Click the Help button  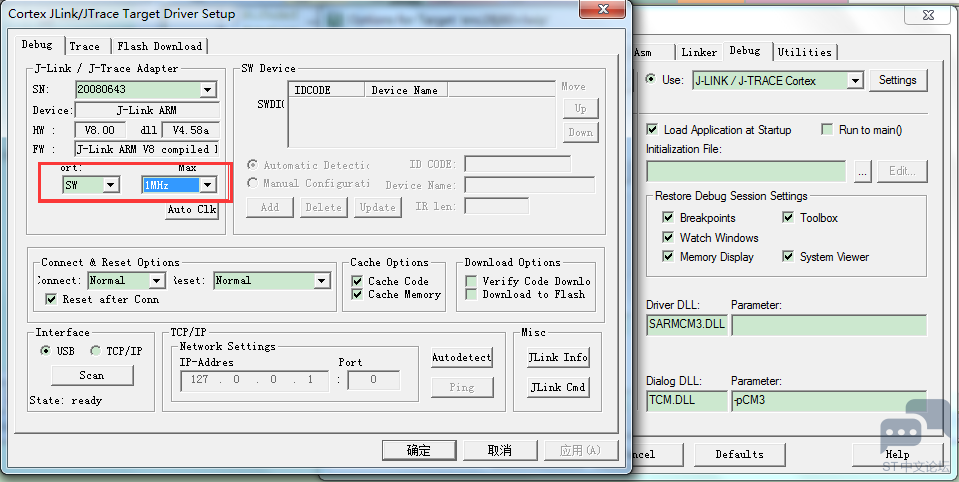coord(898,454)
